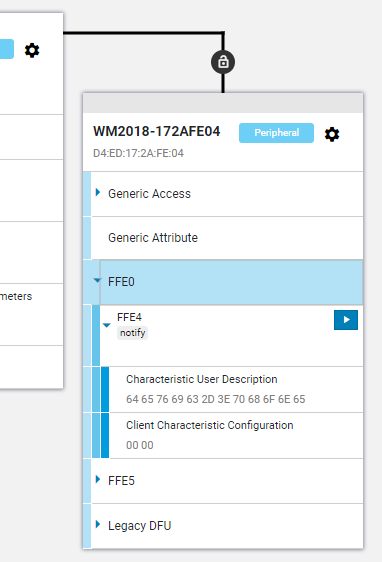Click the 00 00 CCCD value field
The width and height of the screenshot is (382, 562).
point(140,445)
